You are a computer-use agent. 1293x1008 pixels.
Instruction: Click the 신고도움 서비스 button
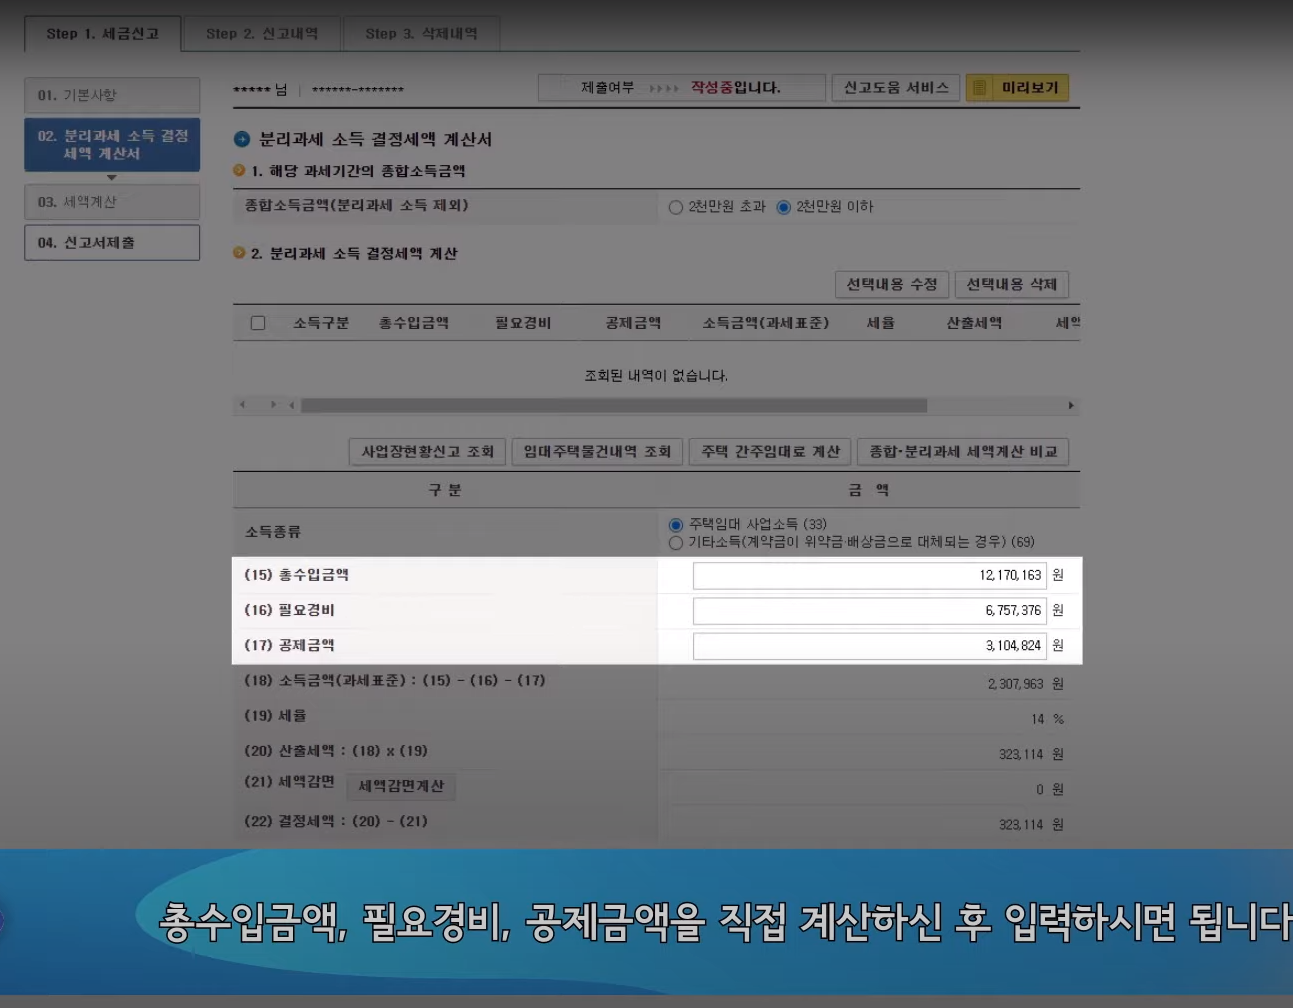(896, 88)
